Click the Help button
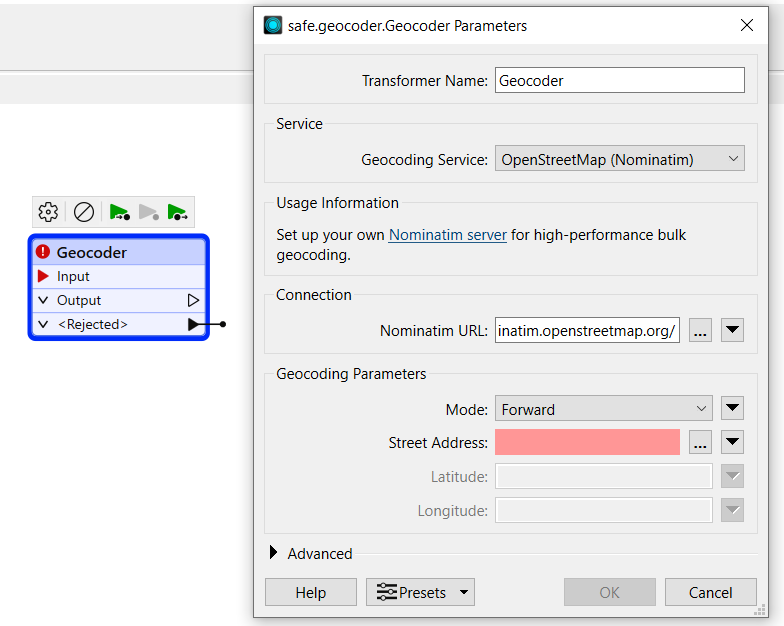Screen dimensions: 784x626 (310, 592)
